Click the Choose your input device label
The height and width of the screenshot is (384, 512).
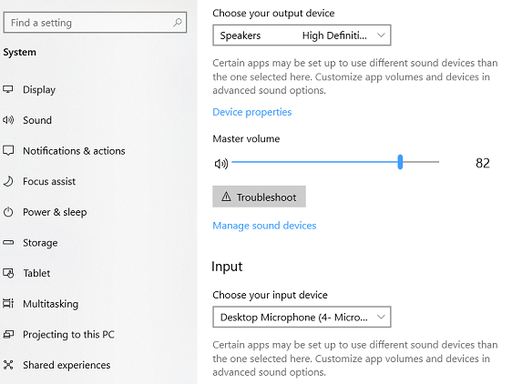tap(270, 295)
